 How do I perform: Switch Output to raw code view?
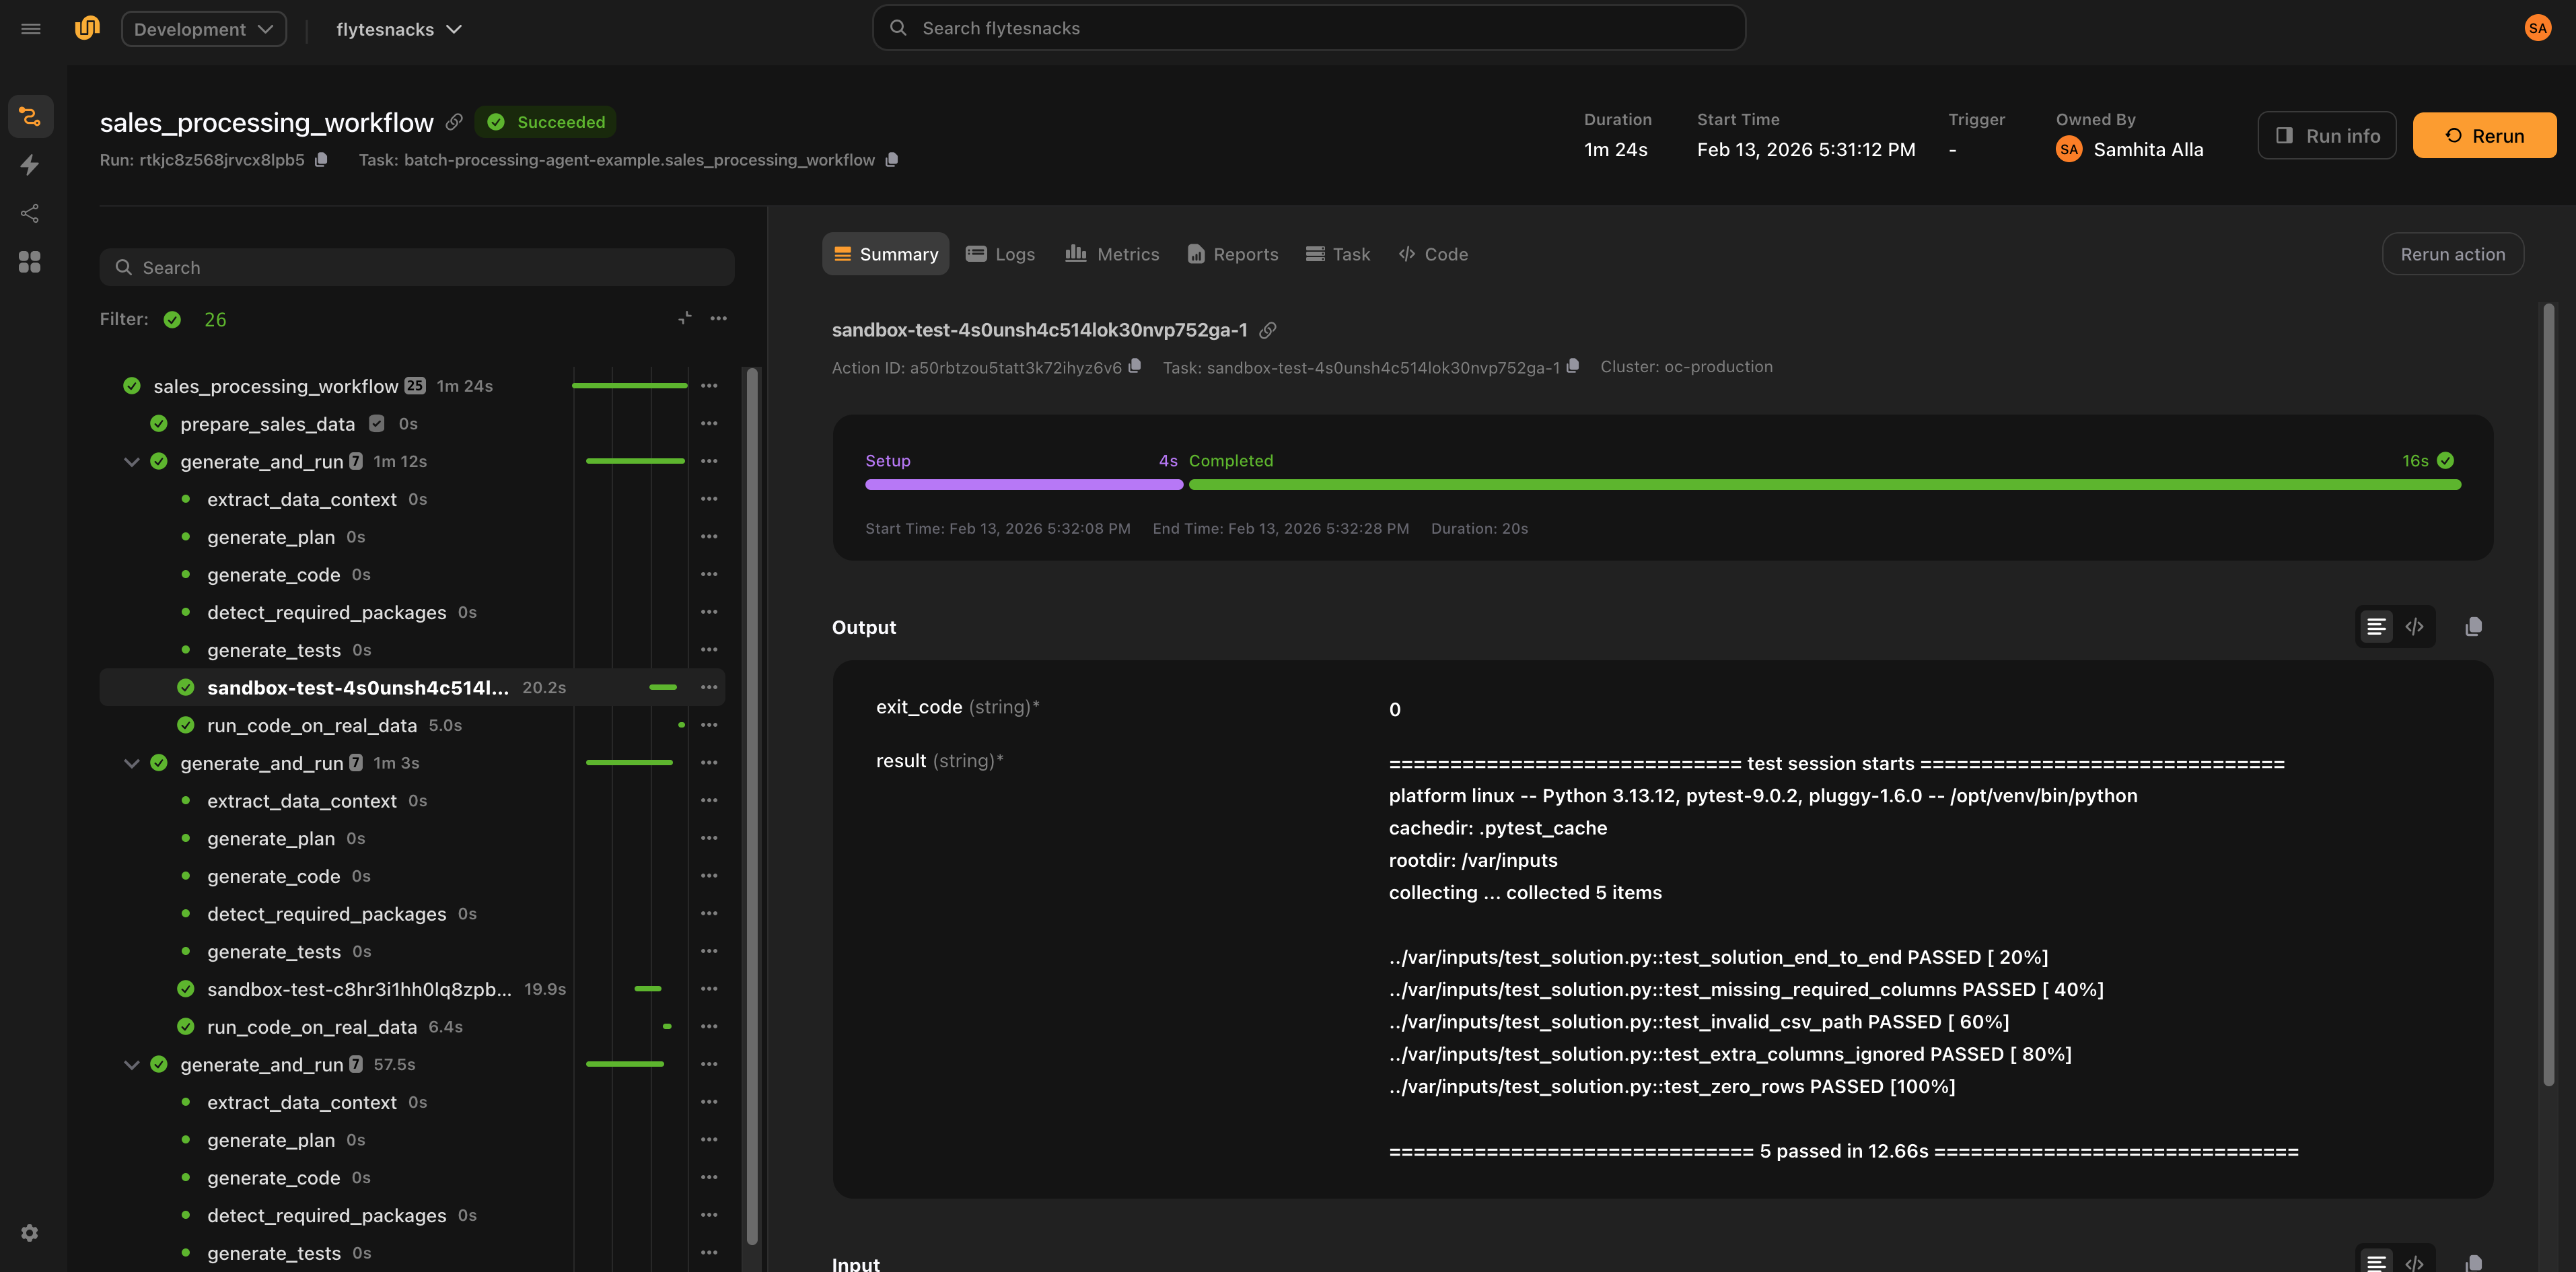click(x=2414, y=627)
